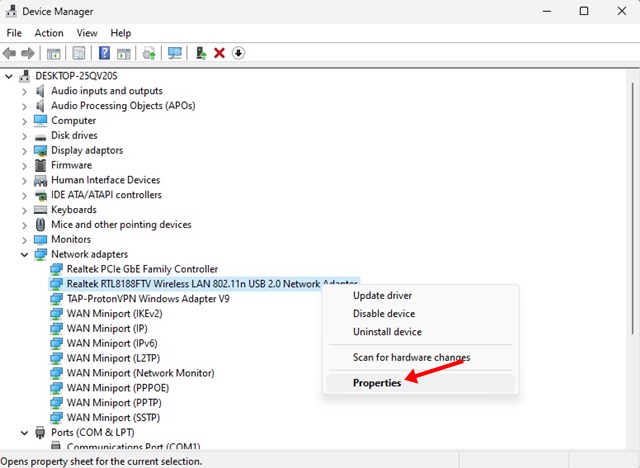Collapse the Ports (COM & LPT) category
This screenshot has height=468, width=640.
pyautogui.click(x=24, y=433)
